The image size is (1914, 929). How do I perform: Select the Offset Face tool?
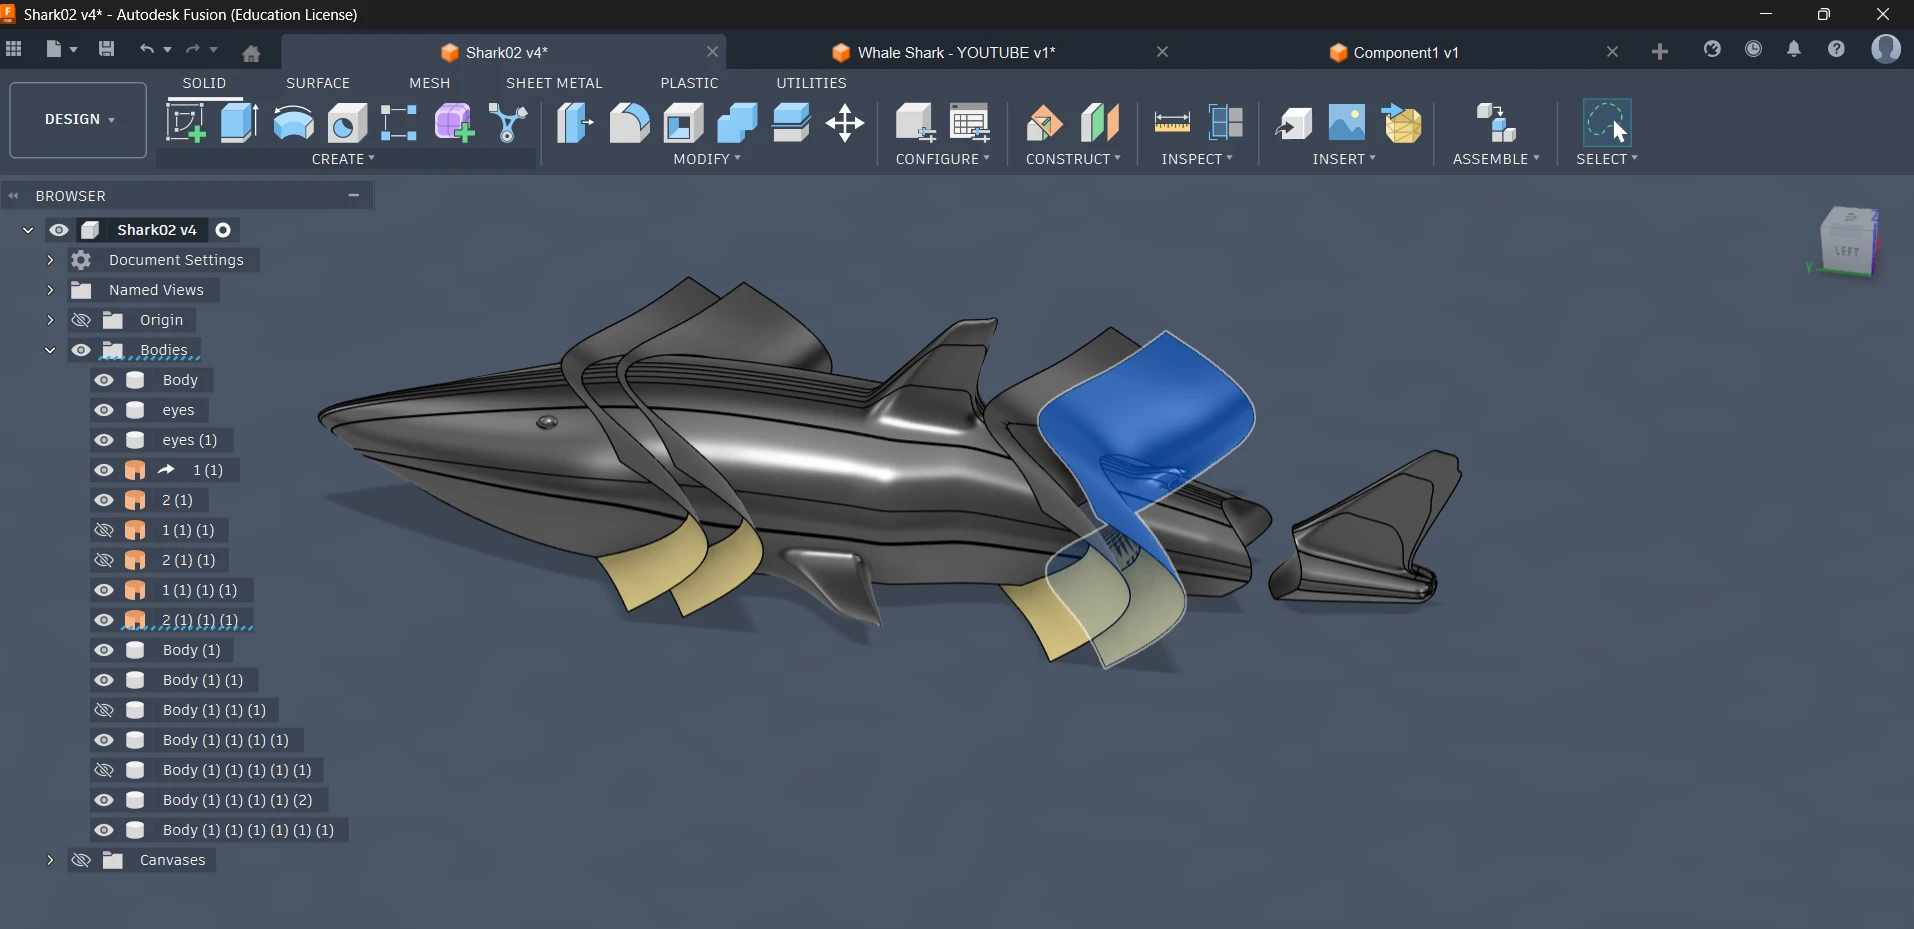pos(791,123)
